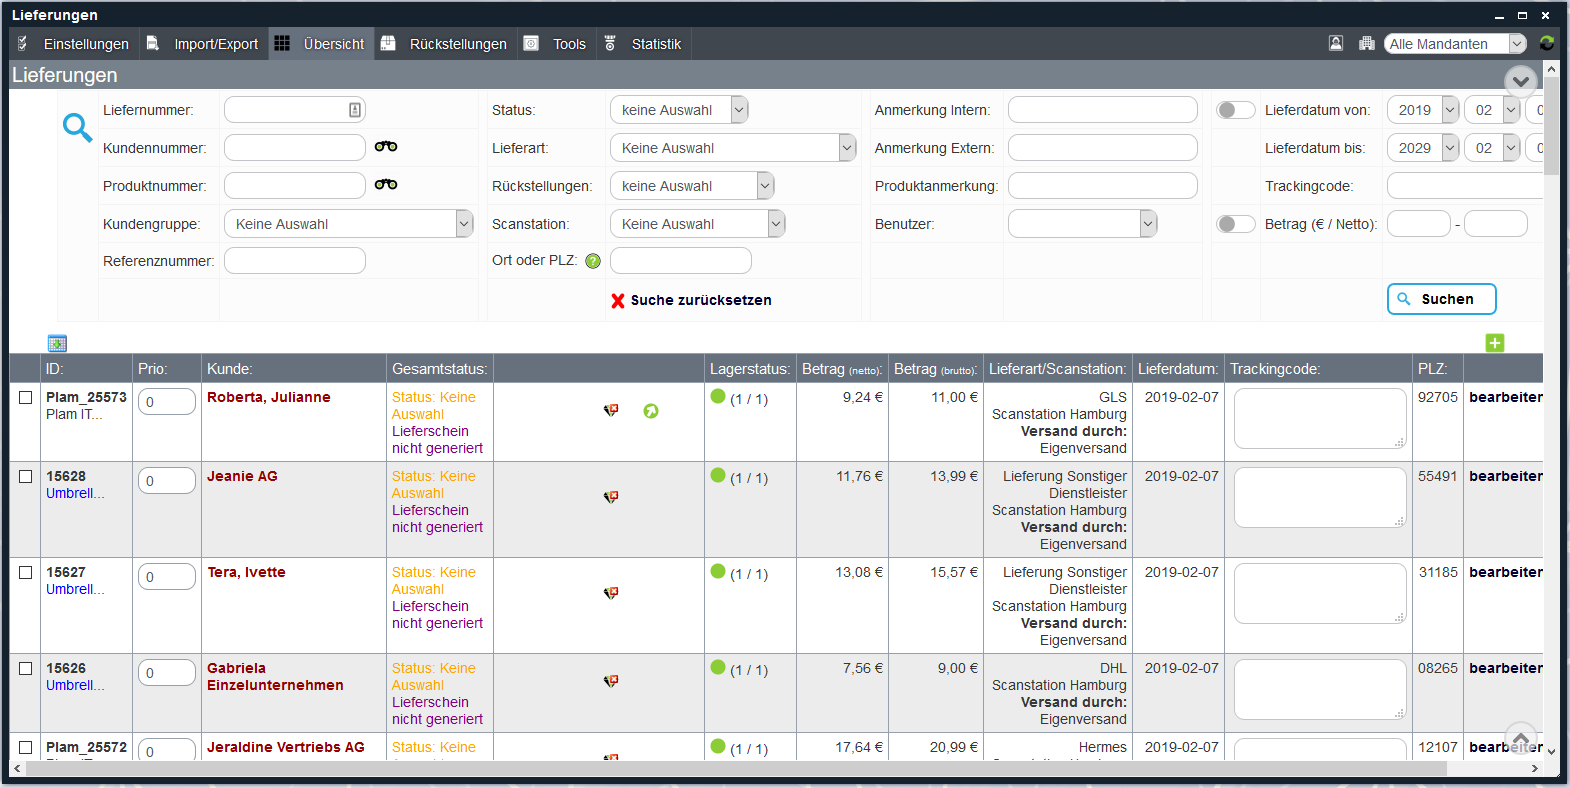This screenshot has height=788, width=1570.
Task: Click the green arrow icon in Roberta, Julianne row
Action: 651,411
